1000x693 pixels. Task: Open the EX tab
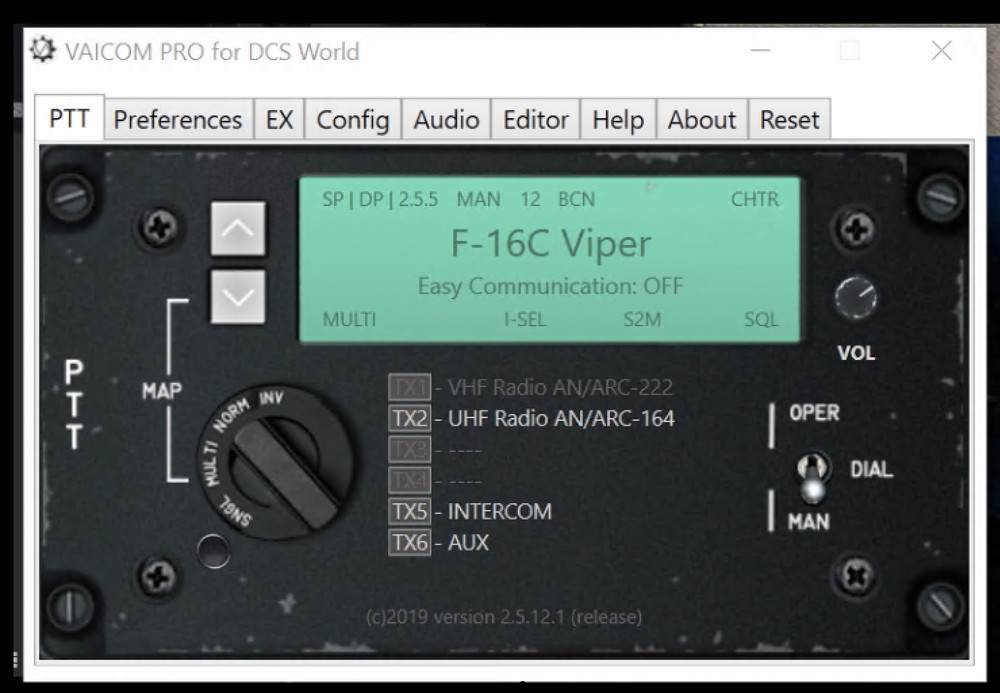point(279,119)
